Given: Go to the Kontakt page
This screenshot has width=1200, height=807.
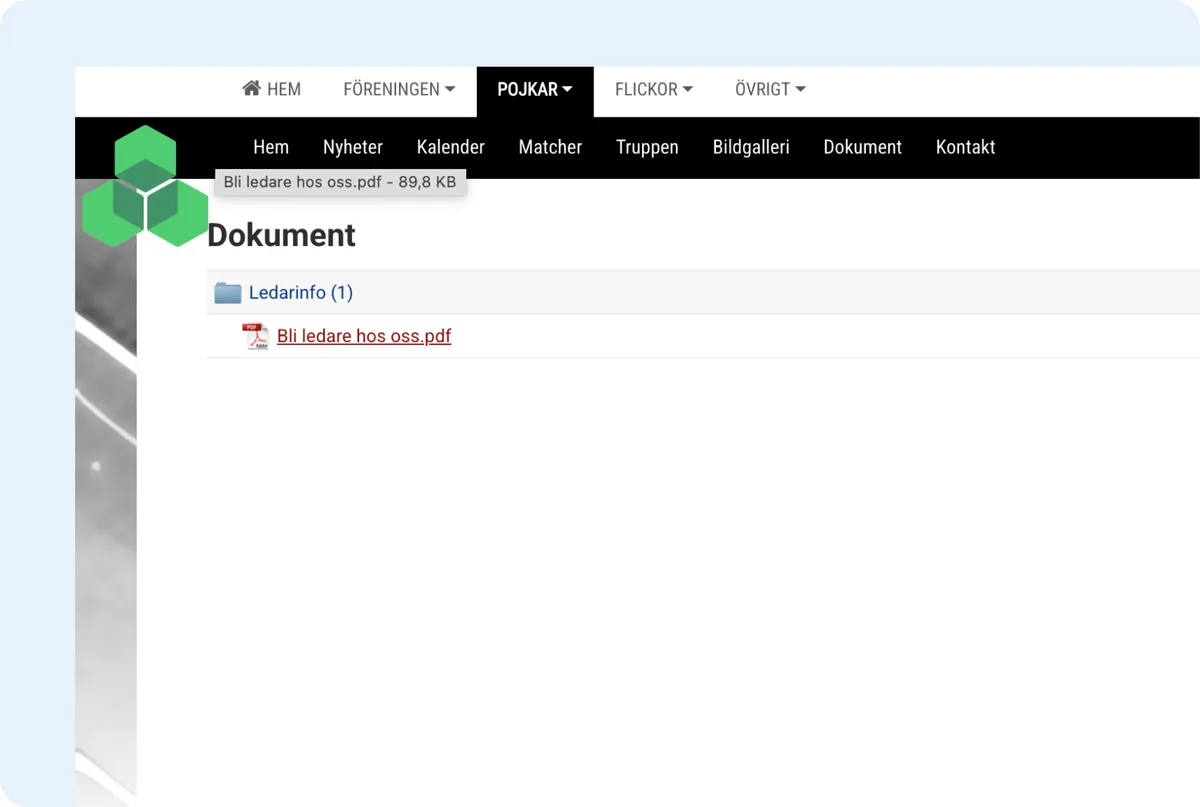Looking at the screenshot, I should click(x=966, y=147).
